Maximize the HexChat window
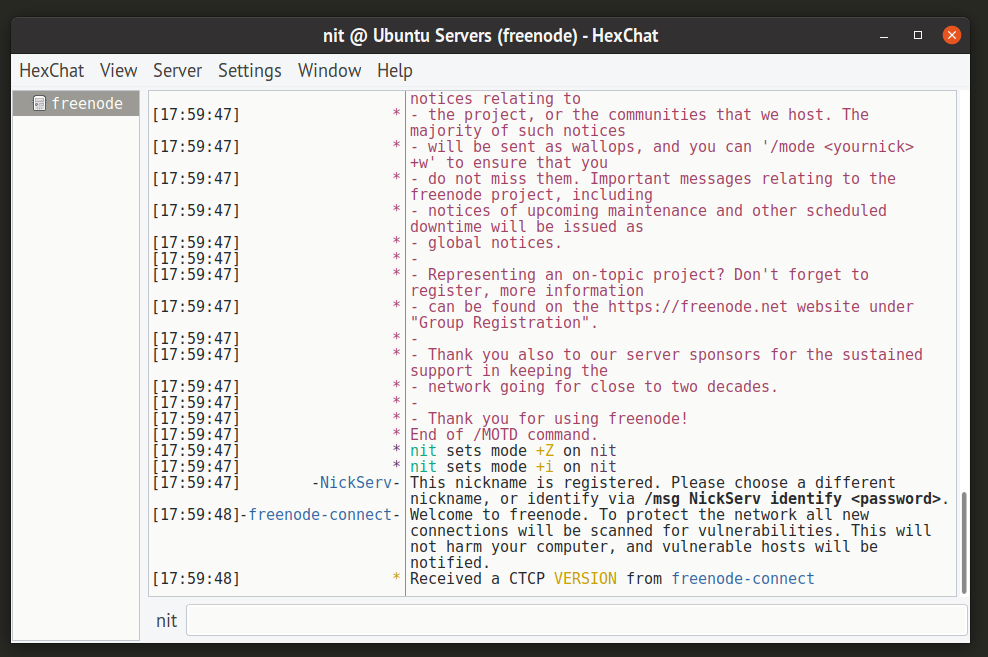The width and height of the screenshot is (988, 657). tap(918, 35)
